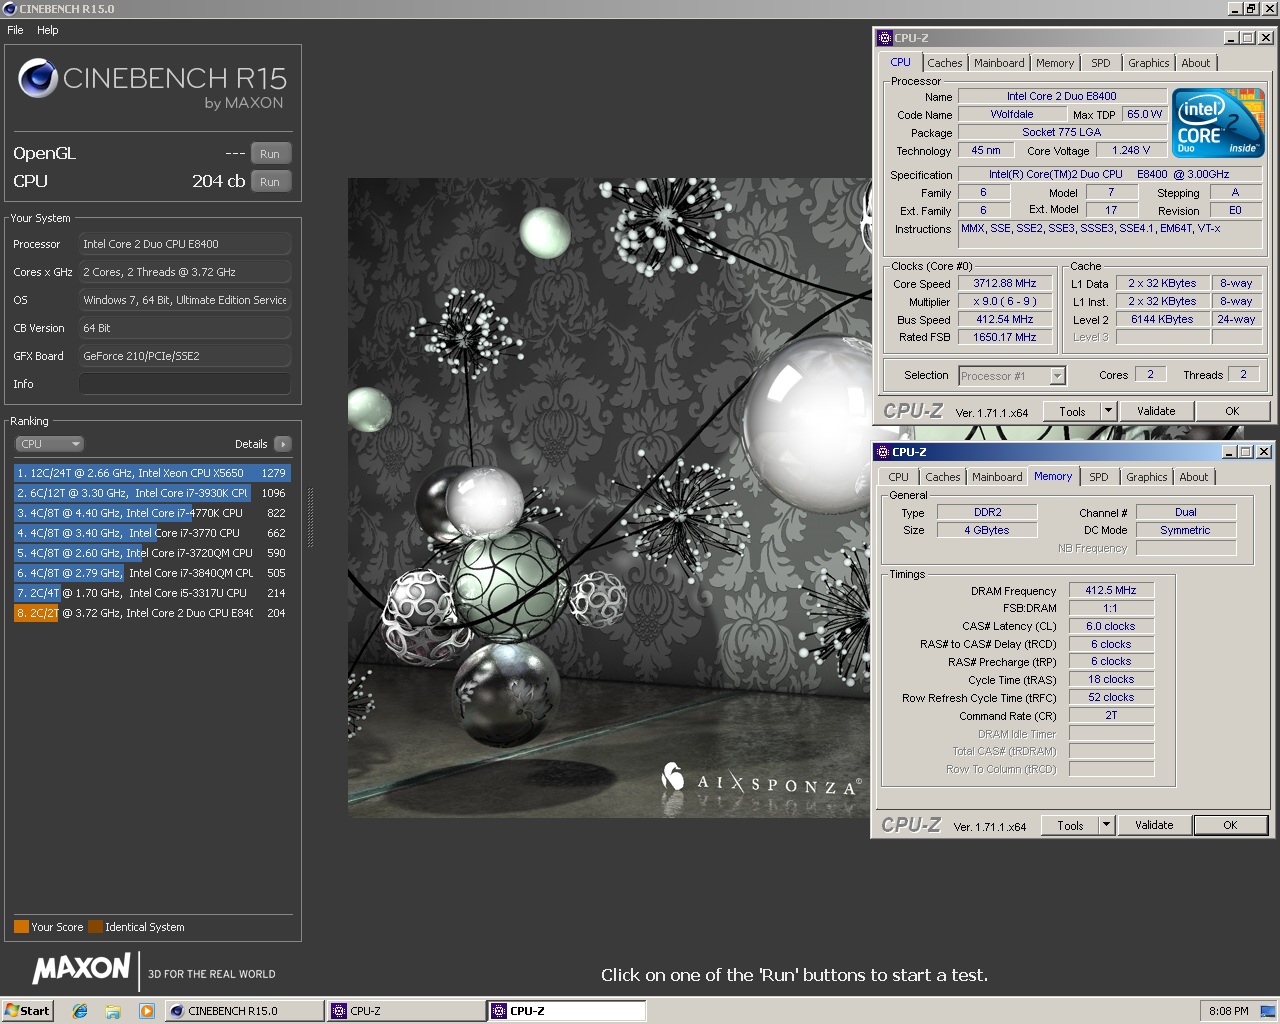Switch to Caches tab in lower CPU-Z window

(943, 477)
